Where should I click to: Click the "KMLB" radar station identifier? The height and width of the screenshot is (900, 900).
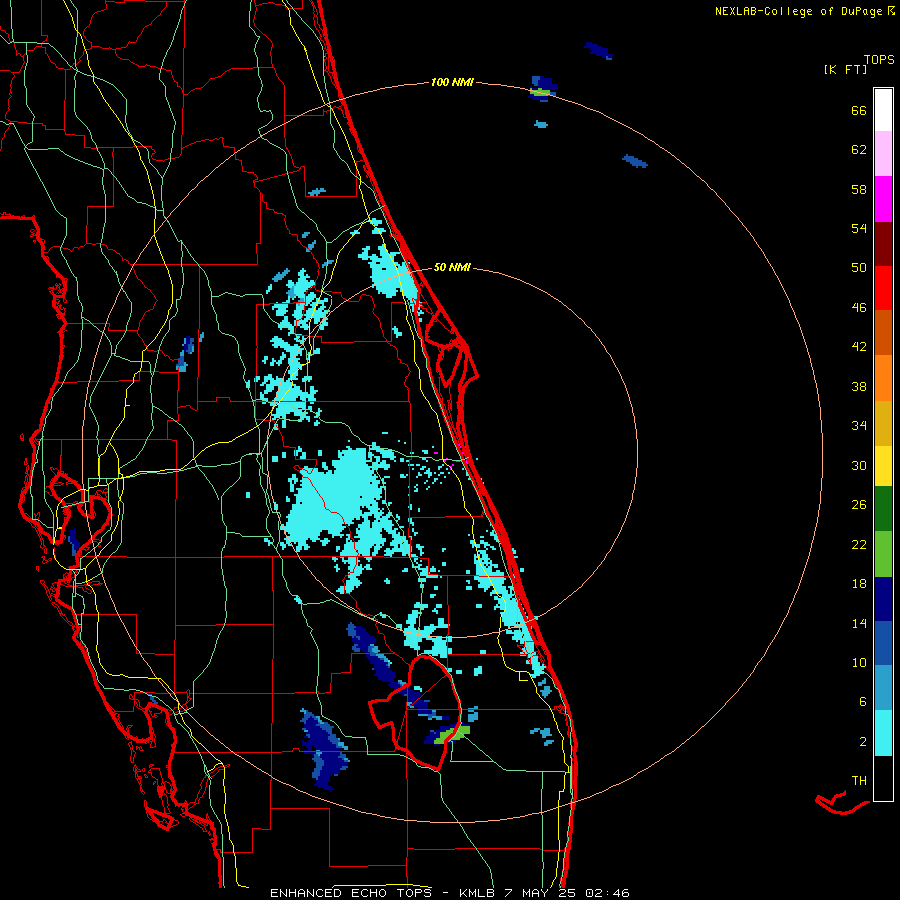tap(476, 893)
